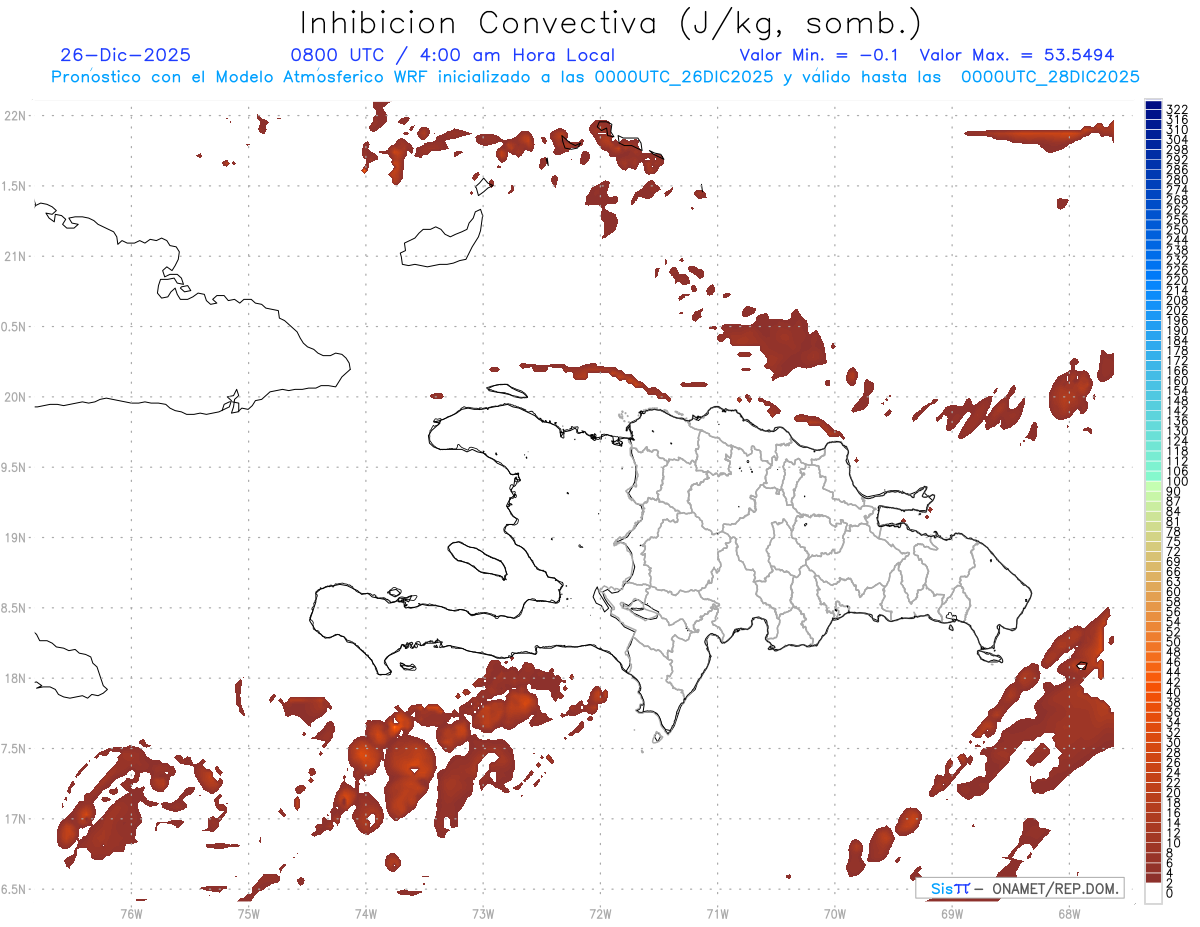Click the '250' value on the color scale
Image resolution: width=1200 pixels, height=927 pixels.
click(x=1176, y=230)
